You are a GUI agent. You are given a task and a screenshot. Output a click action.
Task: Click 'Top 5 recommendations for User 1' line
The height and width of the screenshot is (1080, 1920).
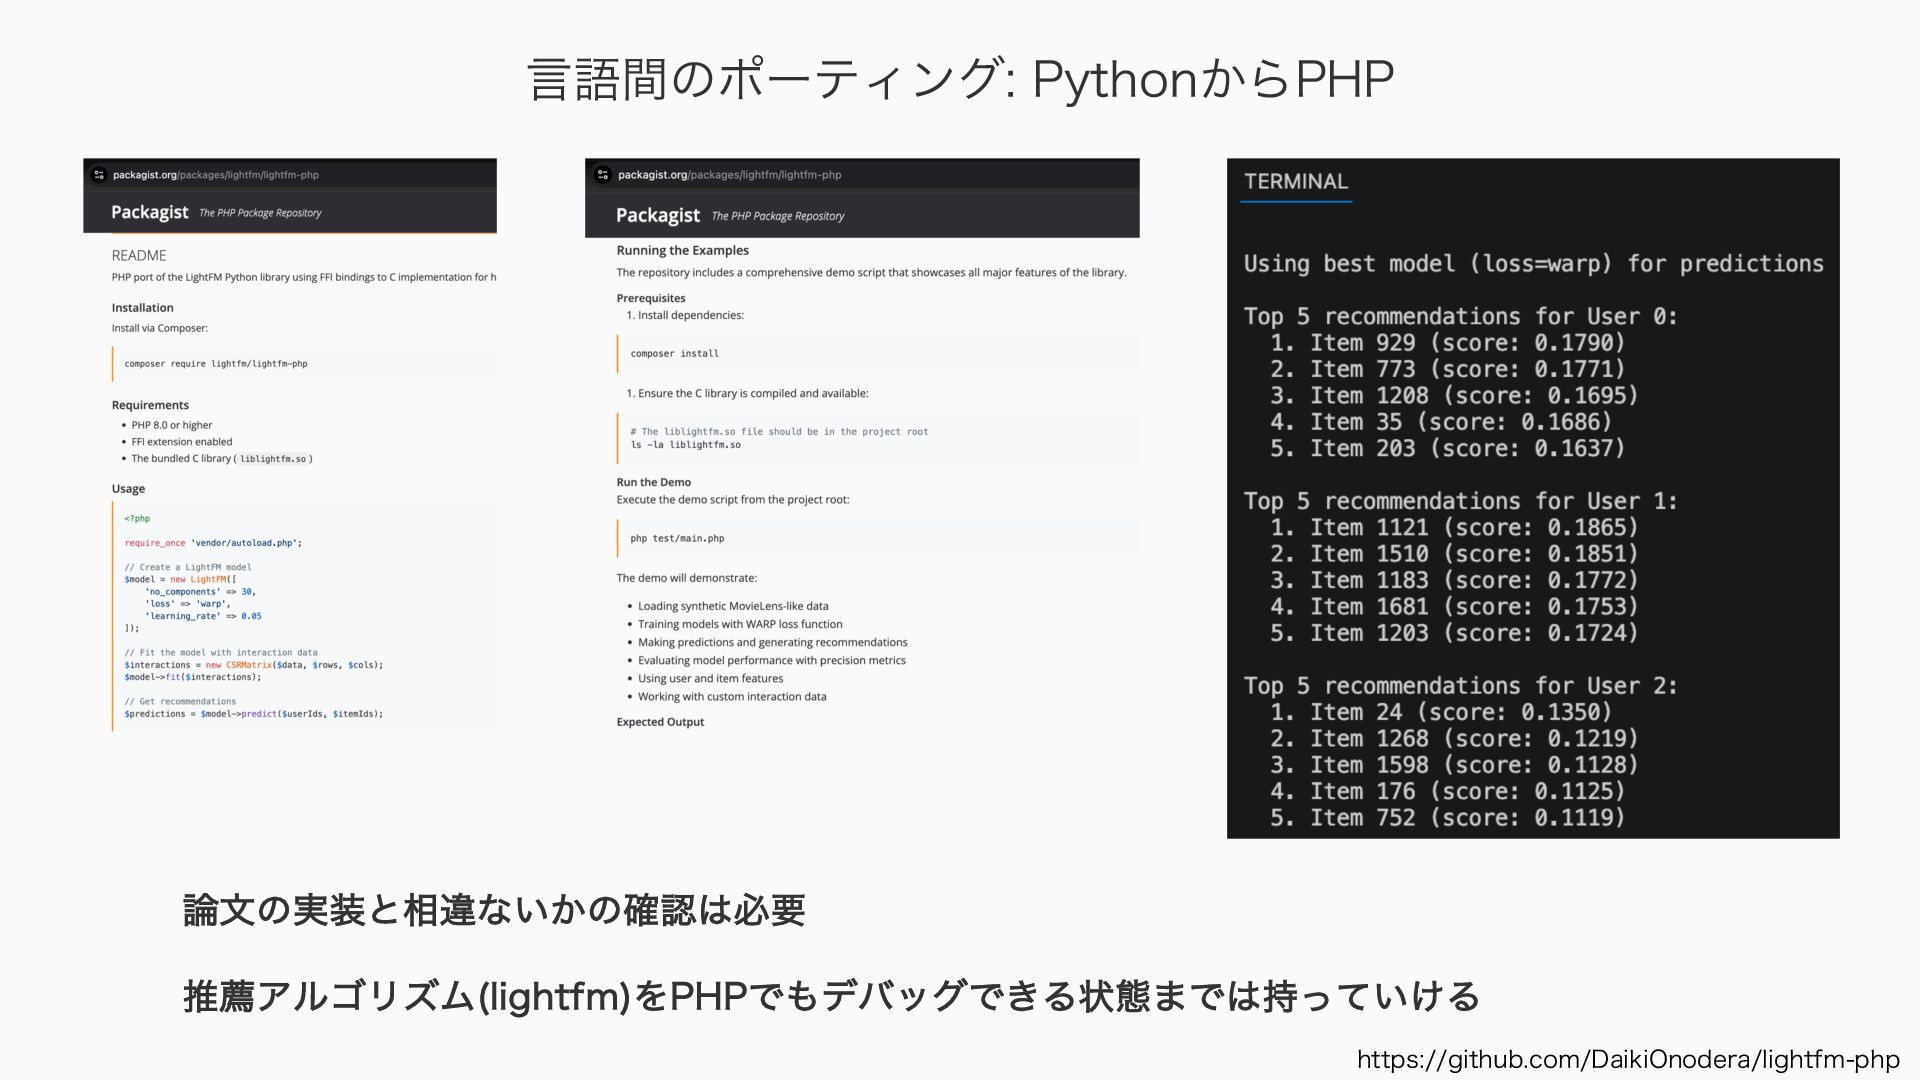point(1461,501)
